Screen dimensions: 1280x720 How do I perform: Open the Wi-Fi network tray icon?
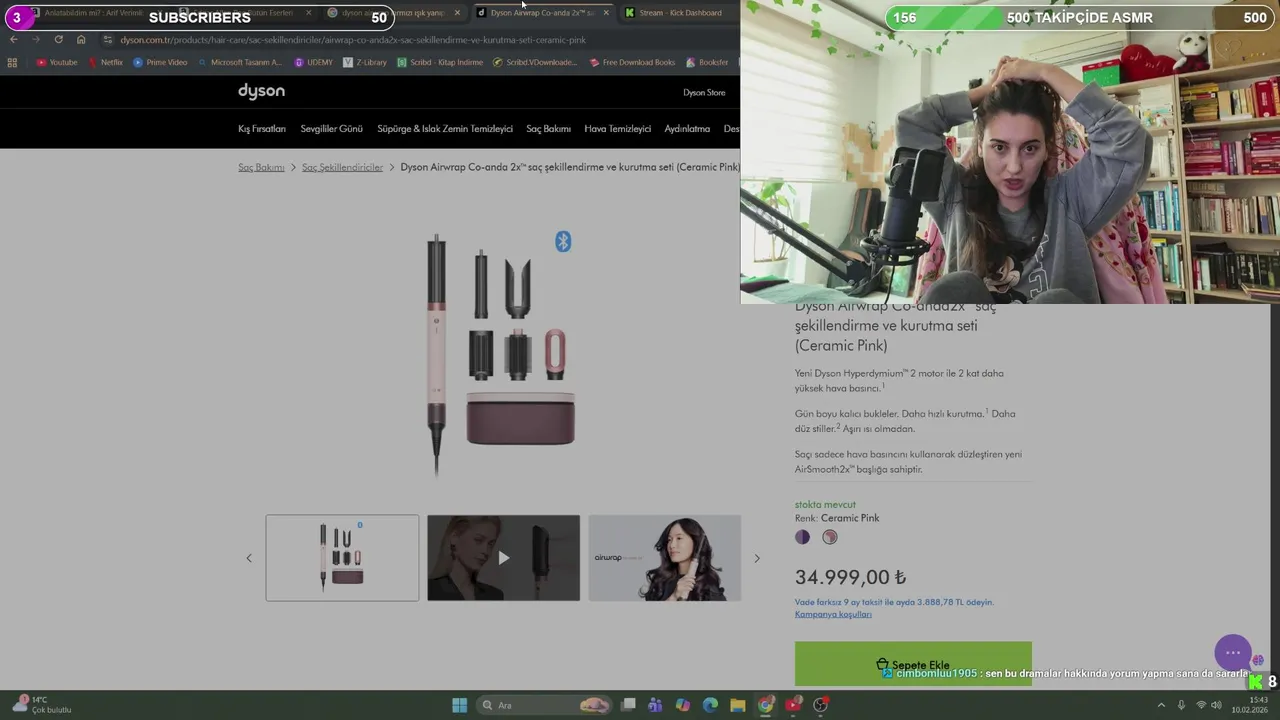(1201, 705)
